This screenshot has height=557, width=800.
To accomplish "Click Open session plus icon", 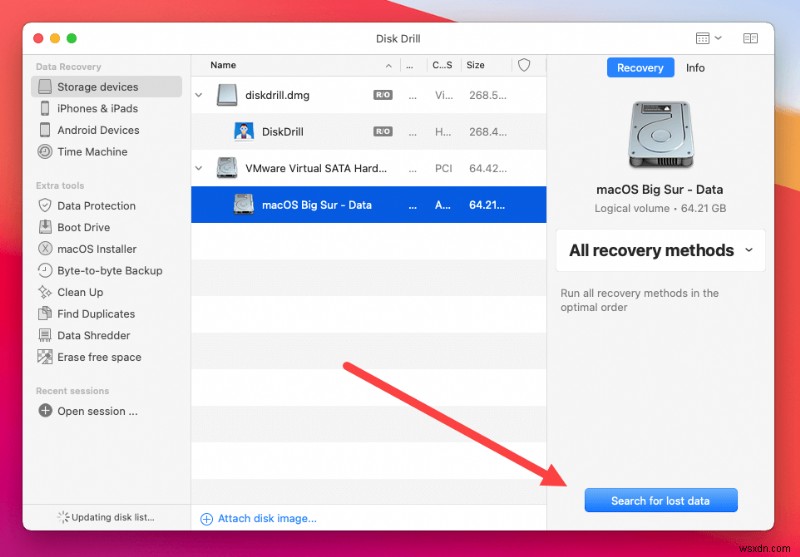I will 45,411.
